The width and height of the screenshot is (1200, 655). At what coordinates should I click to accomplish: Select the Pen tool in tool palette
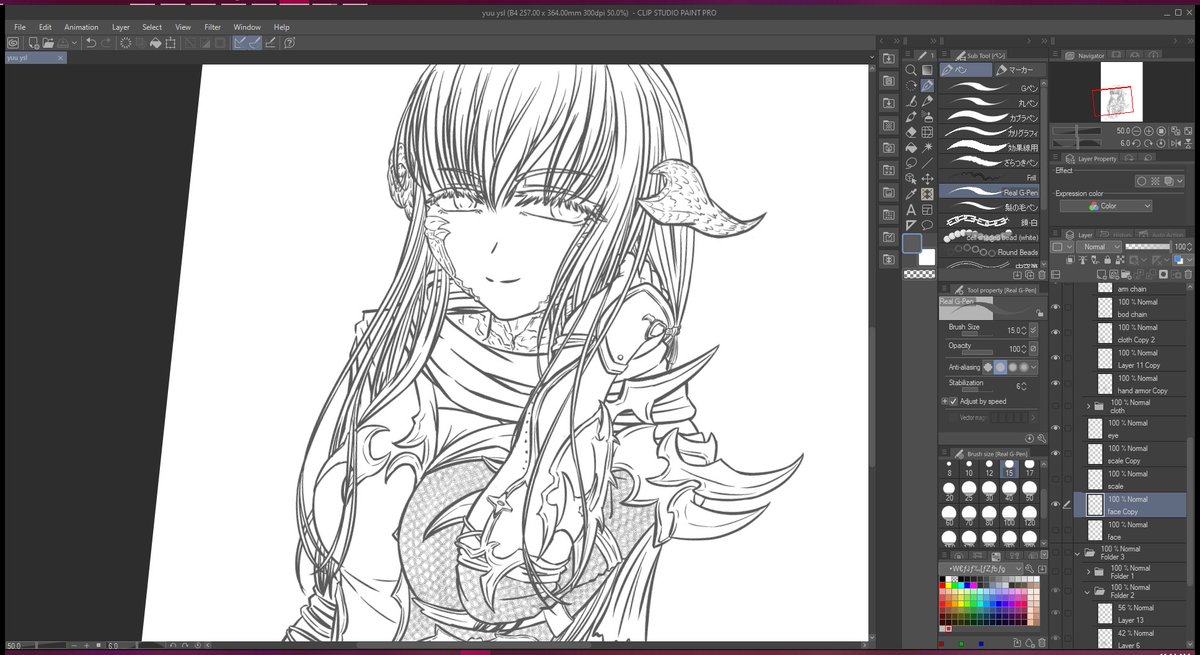coord(927,85)
